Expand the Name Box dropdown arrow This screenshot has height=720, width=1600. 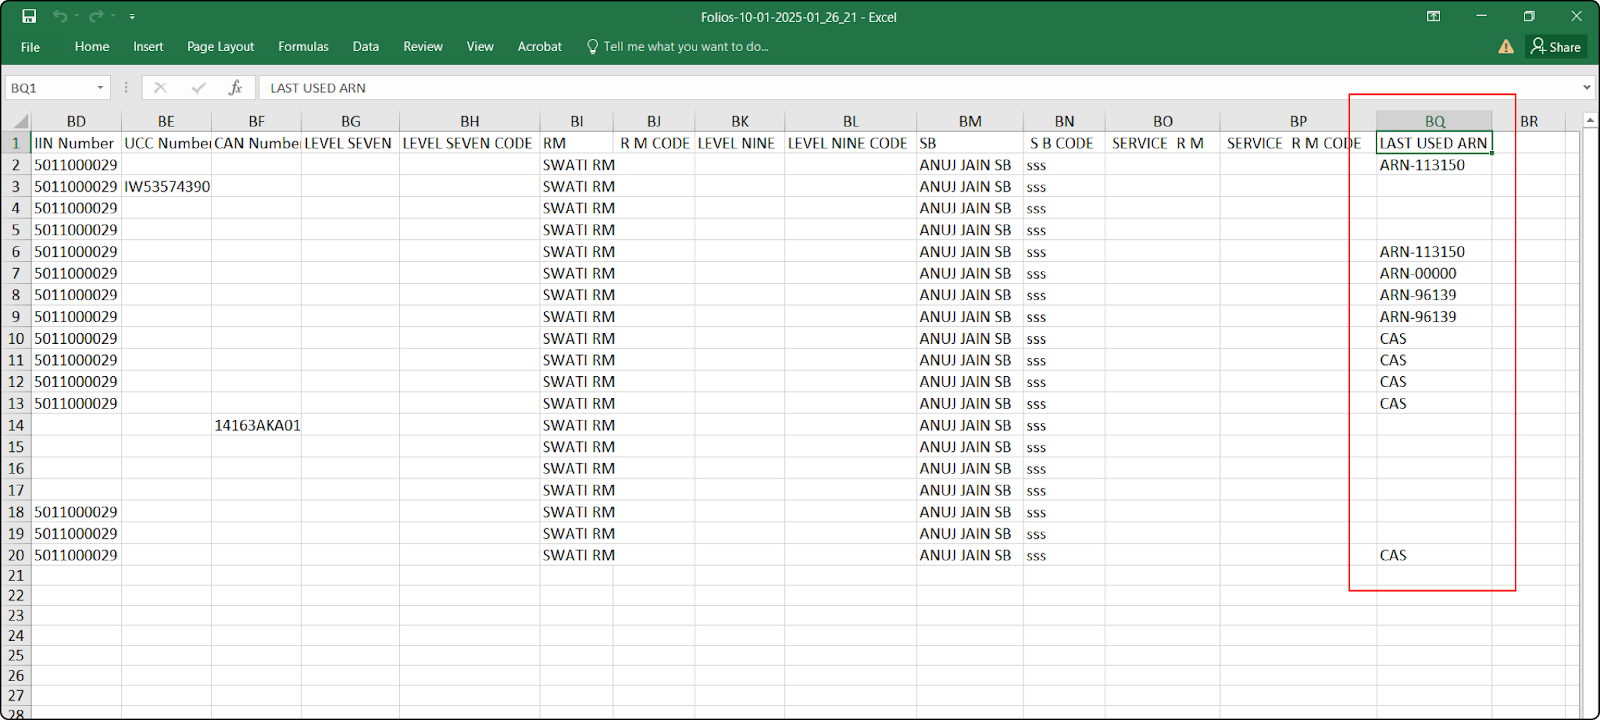100,88
